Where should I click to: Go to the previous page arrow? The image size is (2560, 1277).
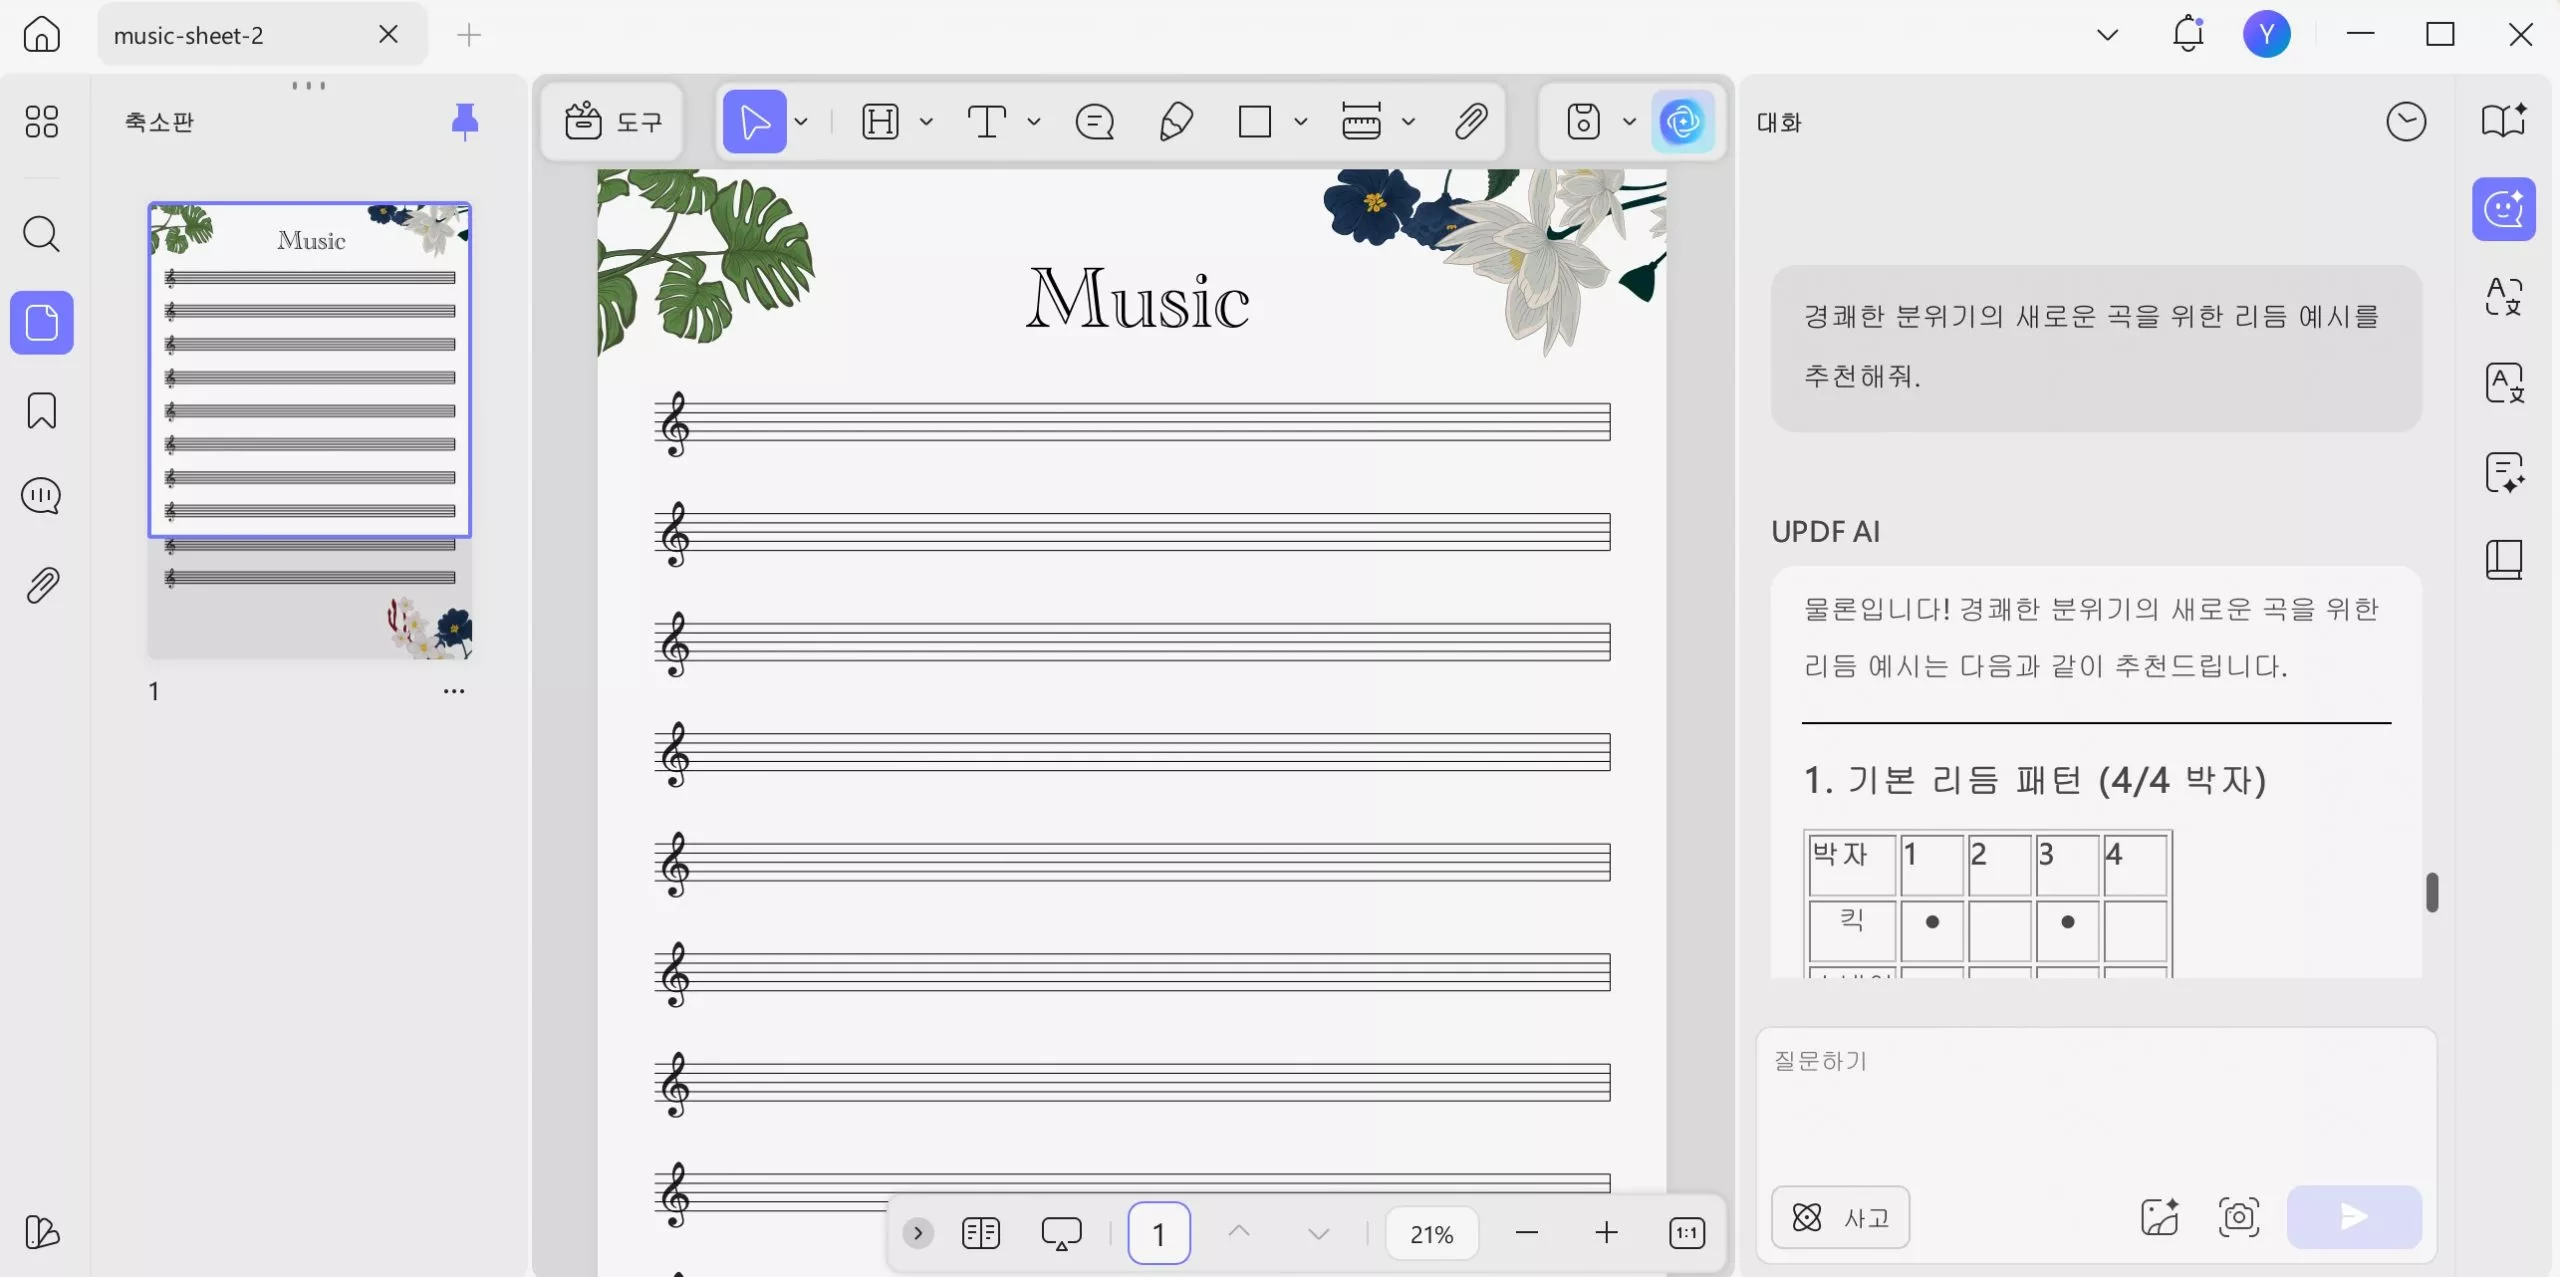[1239, 1232]
